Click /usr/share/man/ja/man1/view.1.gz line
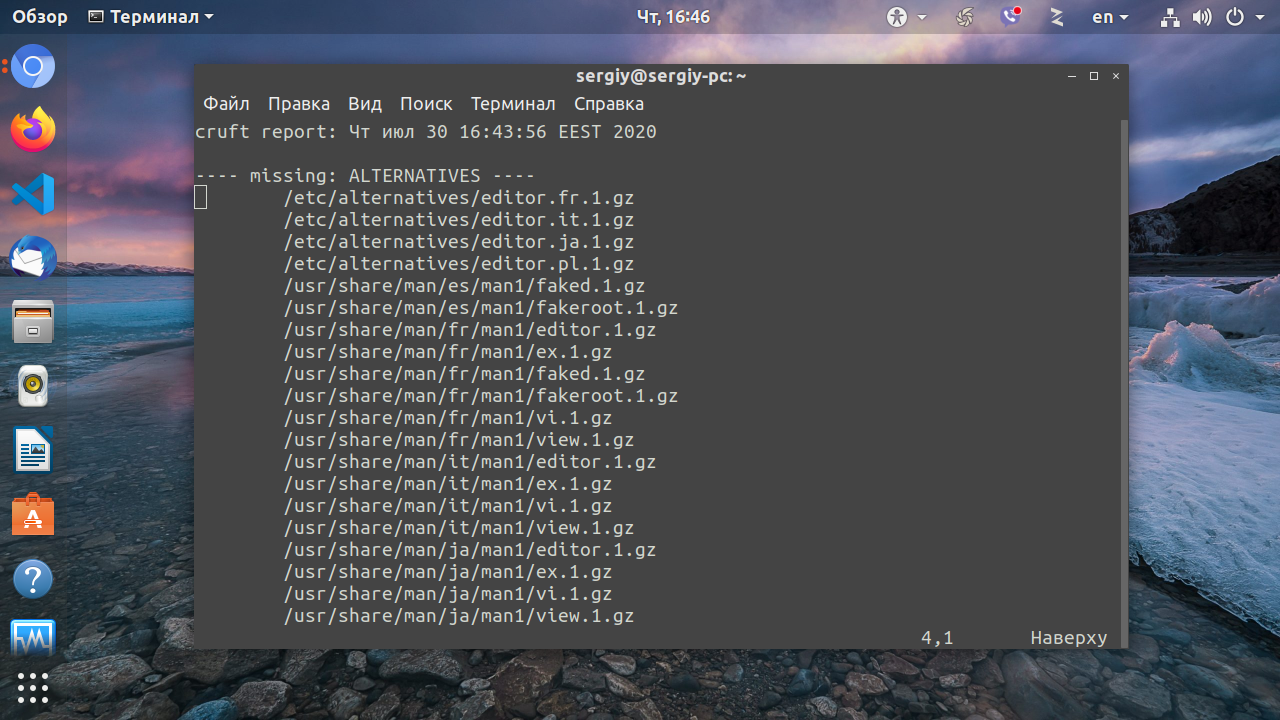This screenshot has width=1280, height=720. [x=459, y=616]
